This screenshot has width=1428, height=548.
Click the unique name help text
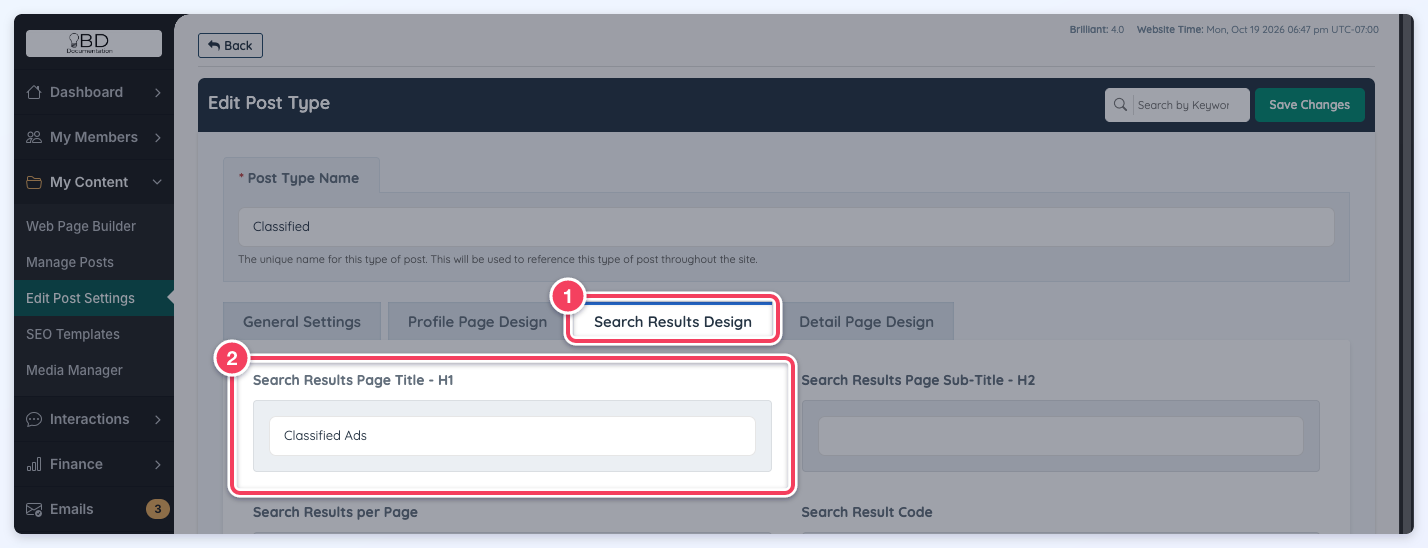click(x=498, y=259)
